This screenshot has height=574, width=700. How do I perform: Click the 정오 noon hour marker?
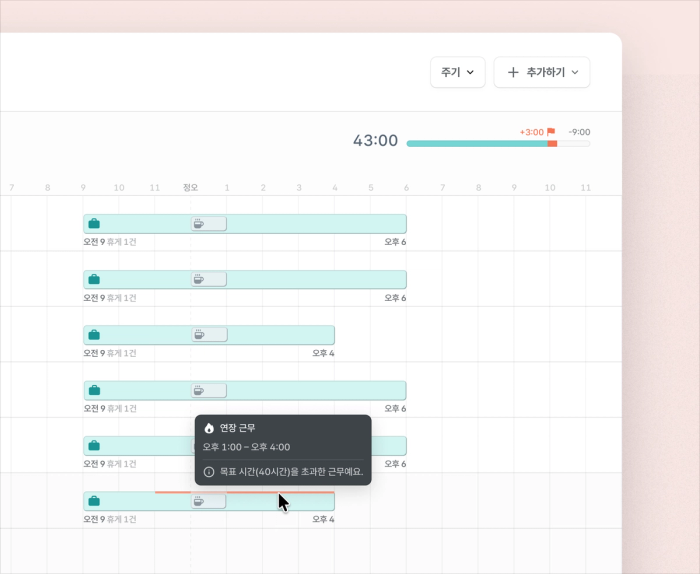pos(191,187)
